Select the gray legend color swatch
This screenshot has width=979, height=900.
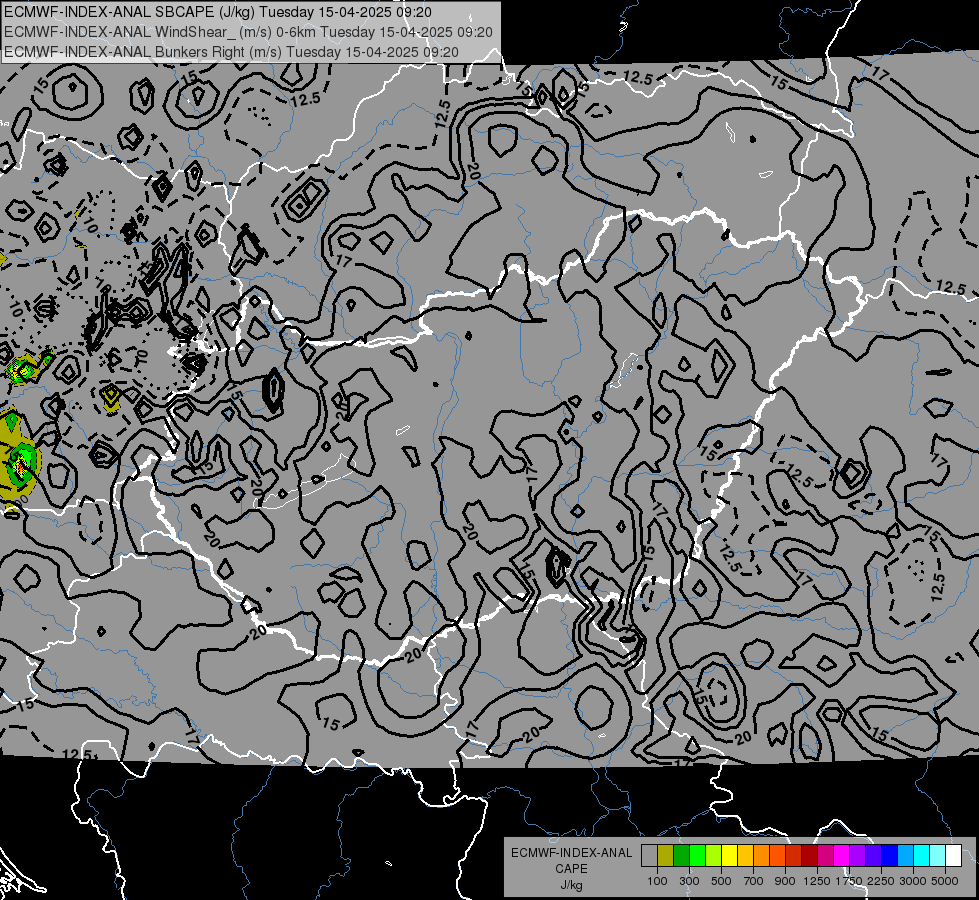[649, 855]
